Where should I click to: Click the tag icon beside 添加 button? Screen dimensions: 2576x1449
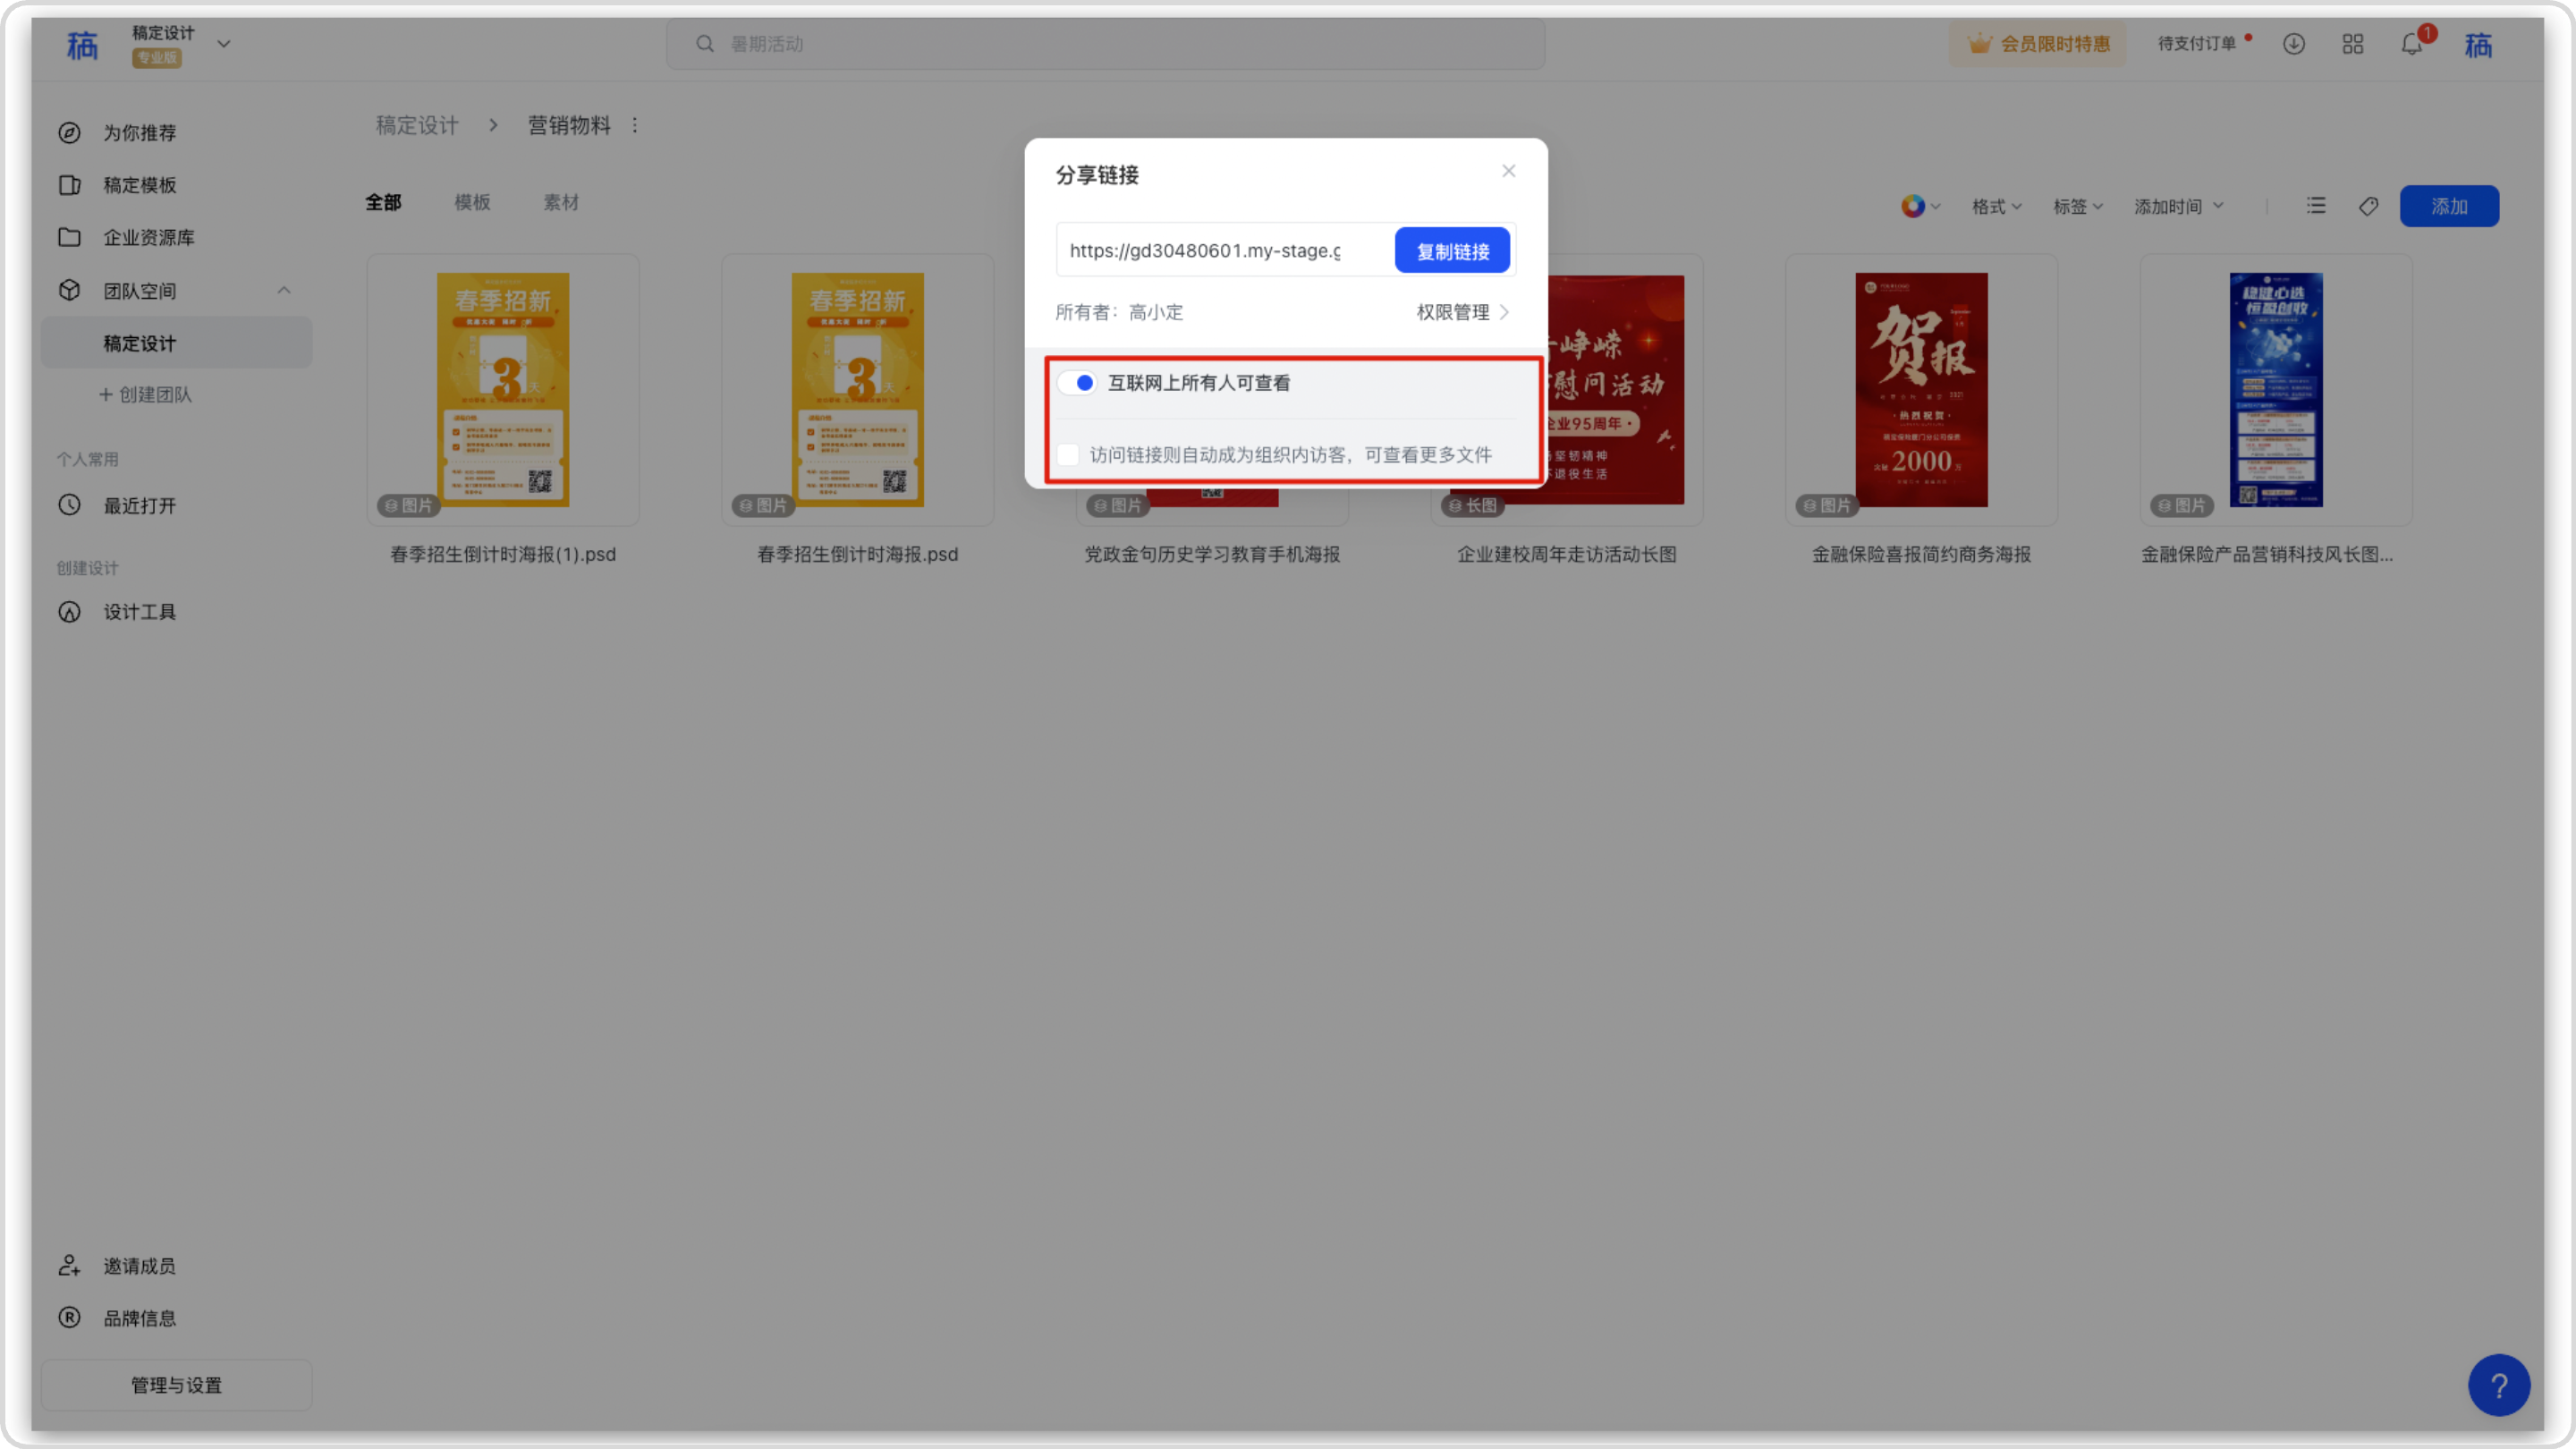(2368, 206)
